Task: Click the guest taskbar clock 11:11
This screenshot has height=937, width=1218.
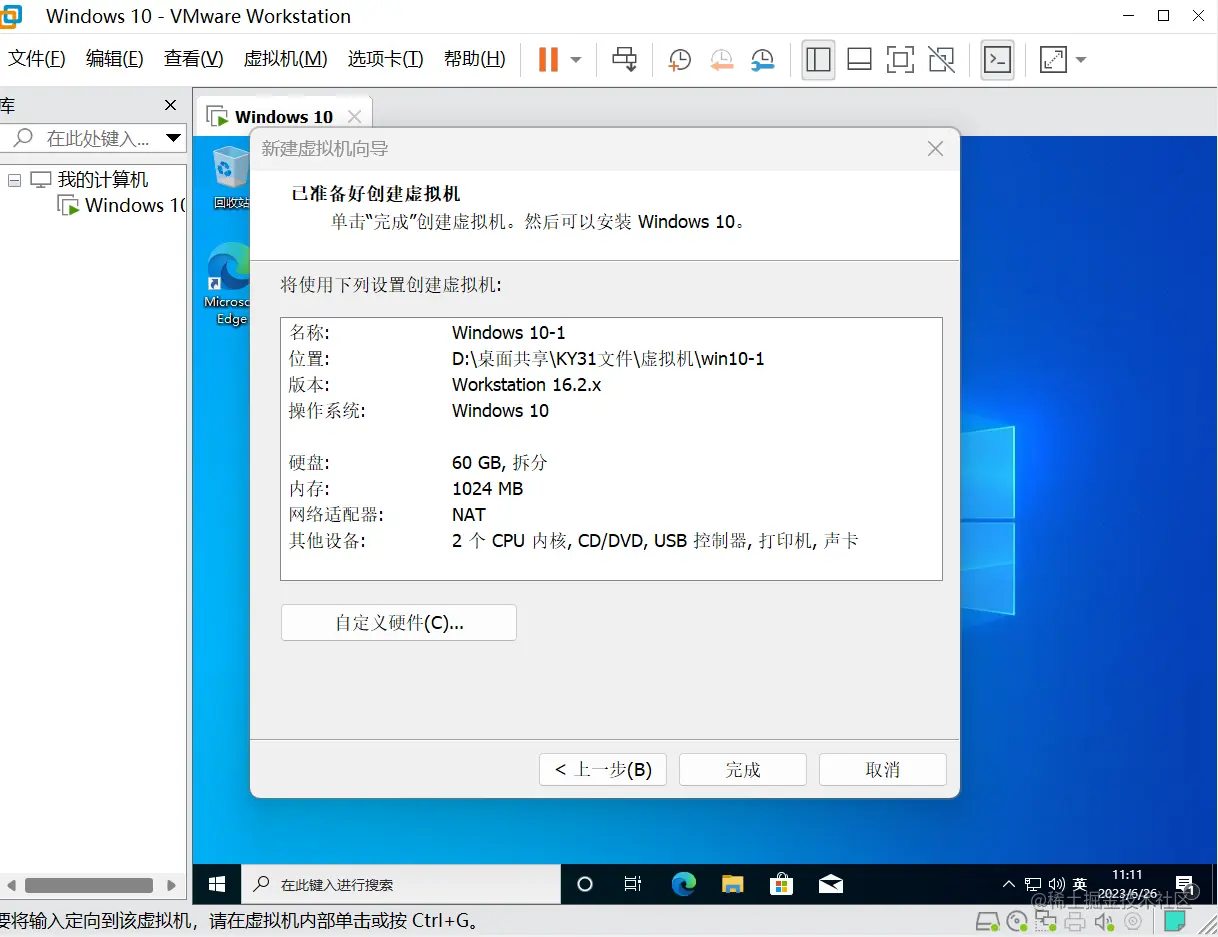Action: (1126, 884)
